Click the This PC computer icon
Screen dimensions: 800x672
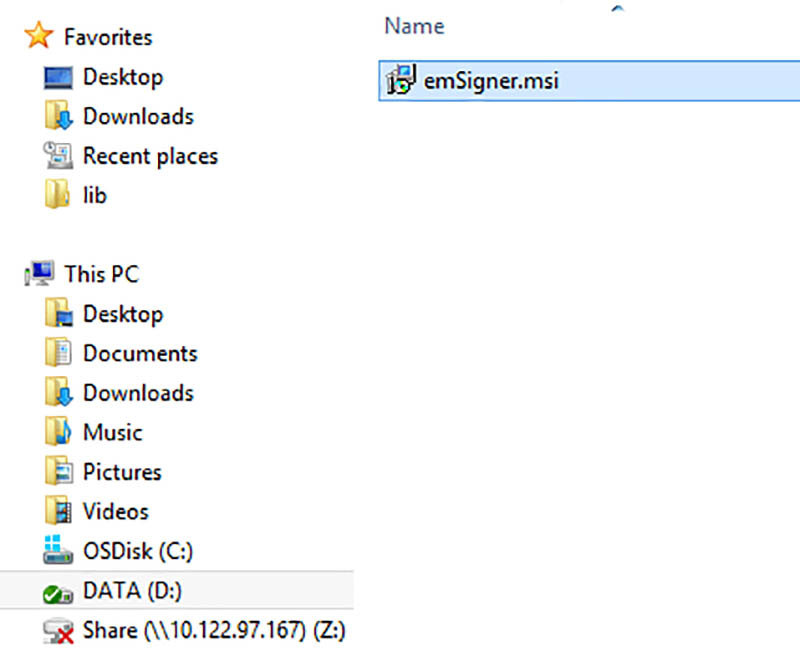coord(39,273)
